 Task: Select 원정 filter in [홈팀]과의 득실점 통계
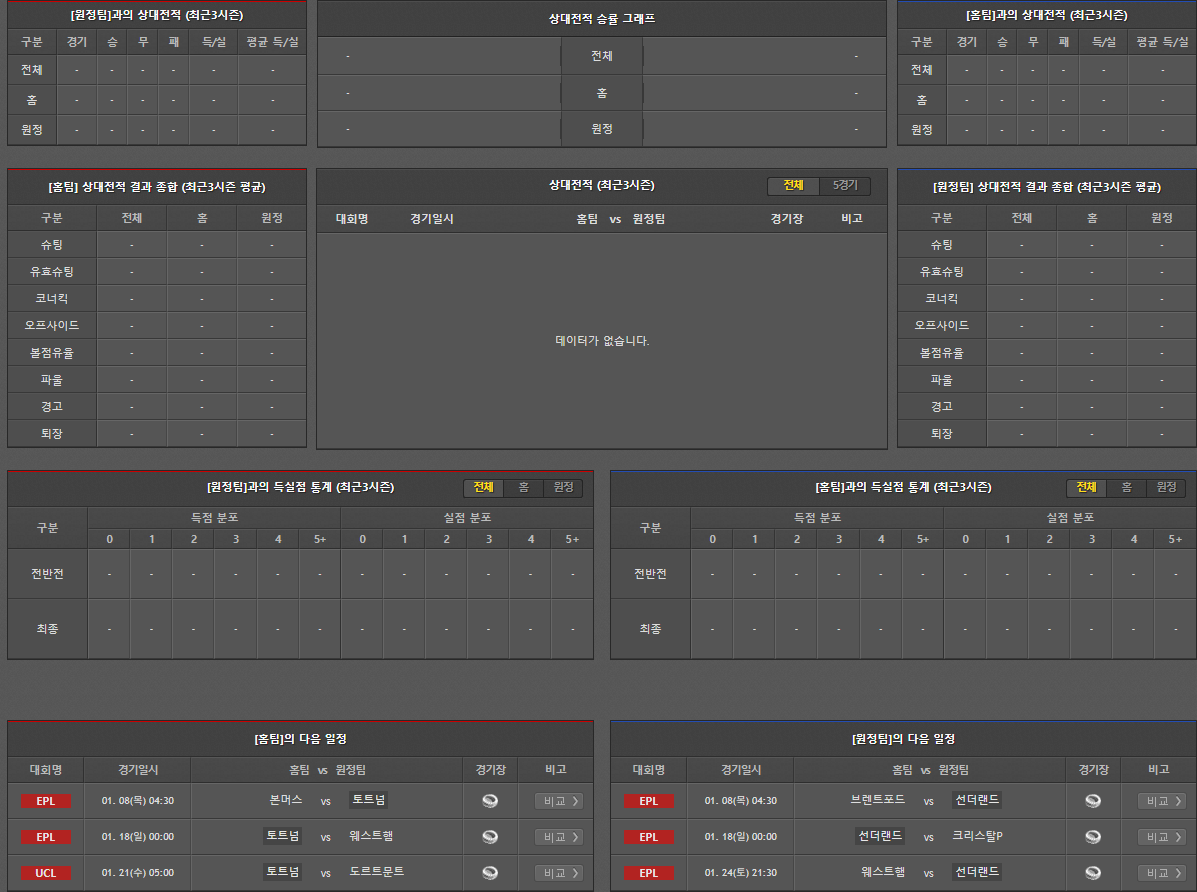click(x=1166, y=487)
